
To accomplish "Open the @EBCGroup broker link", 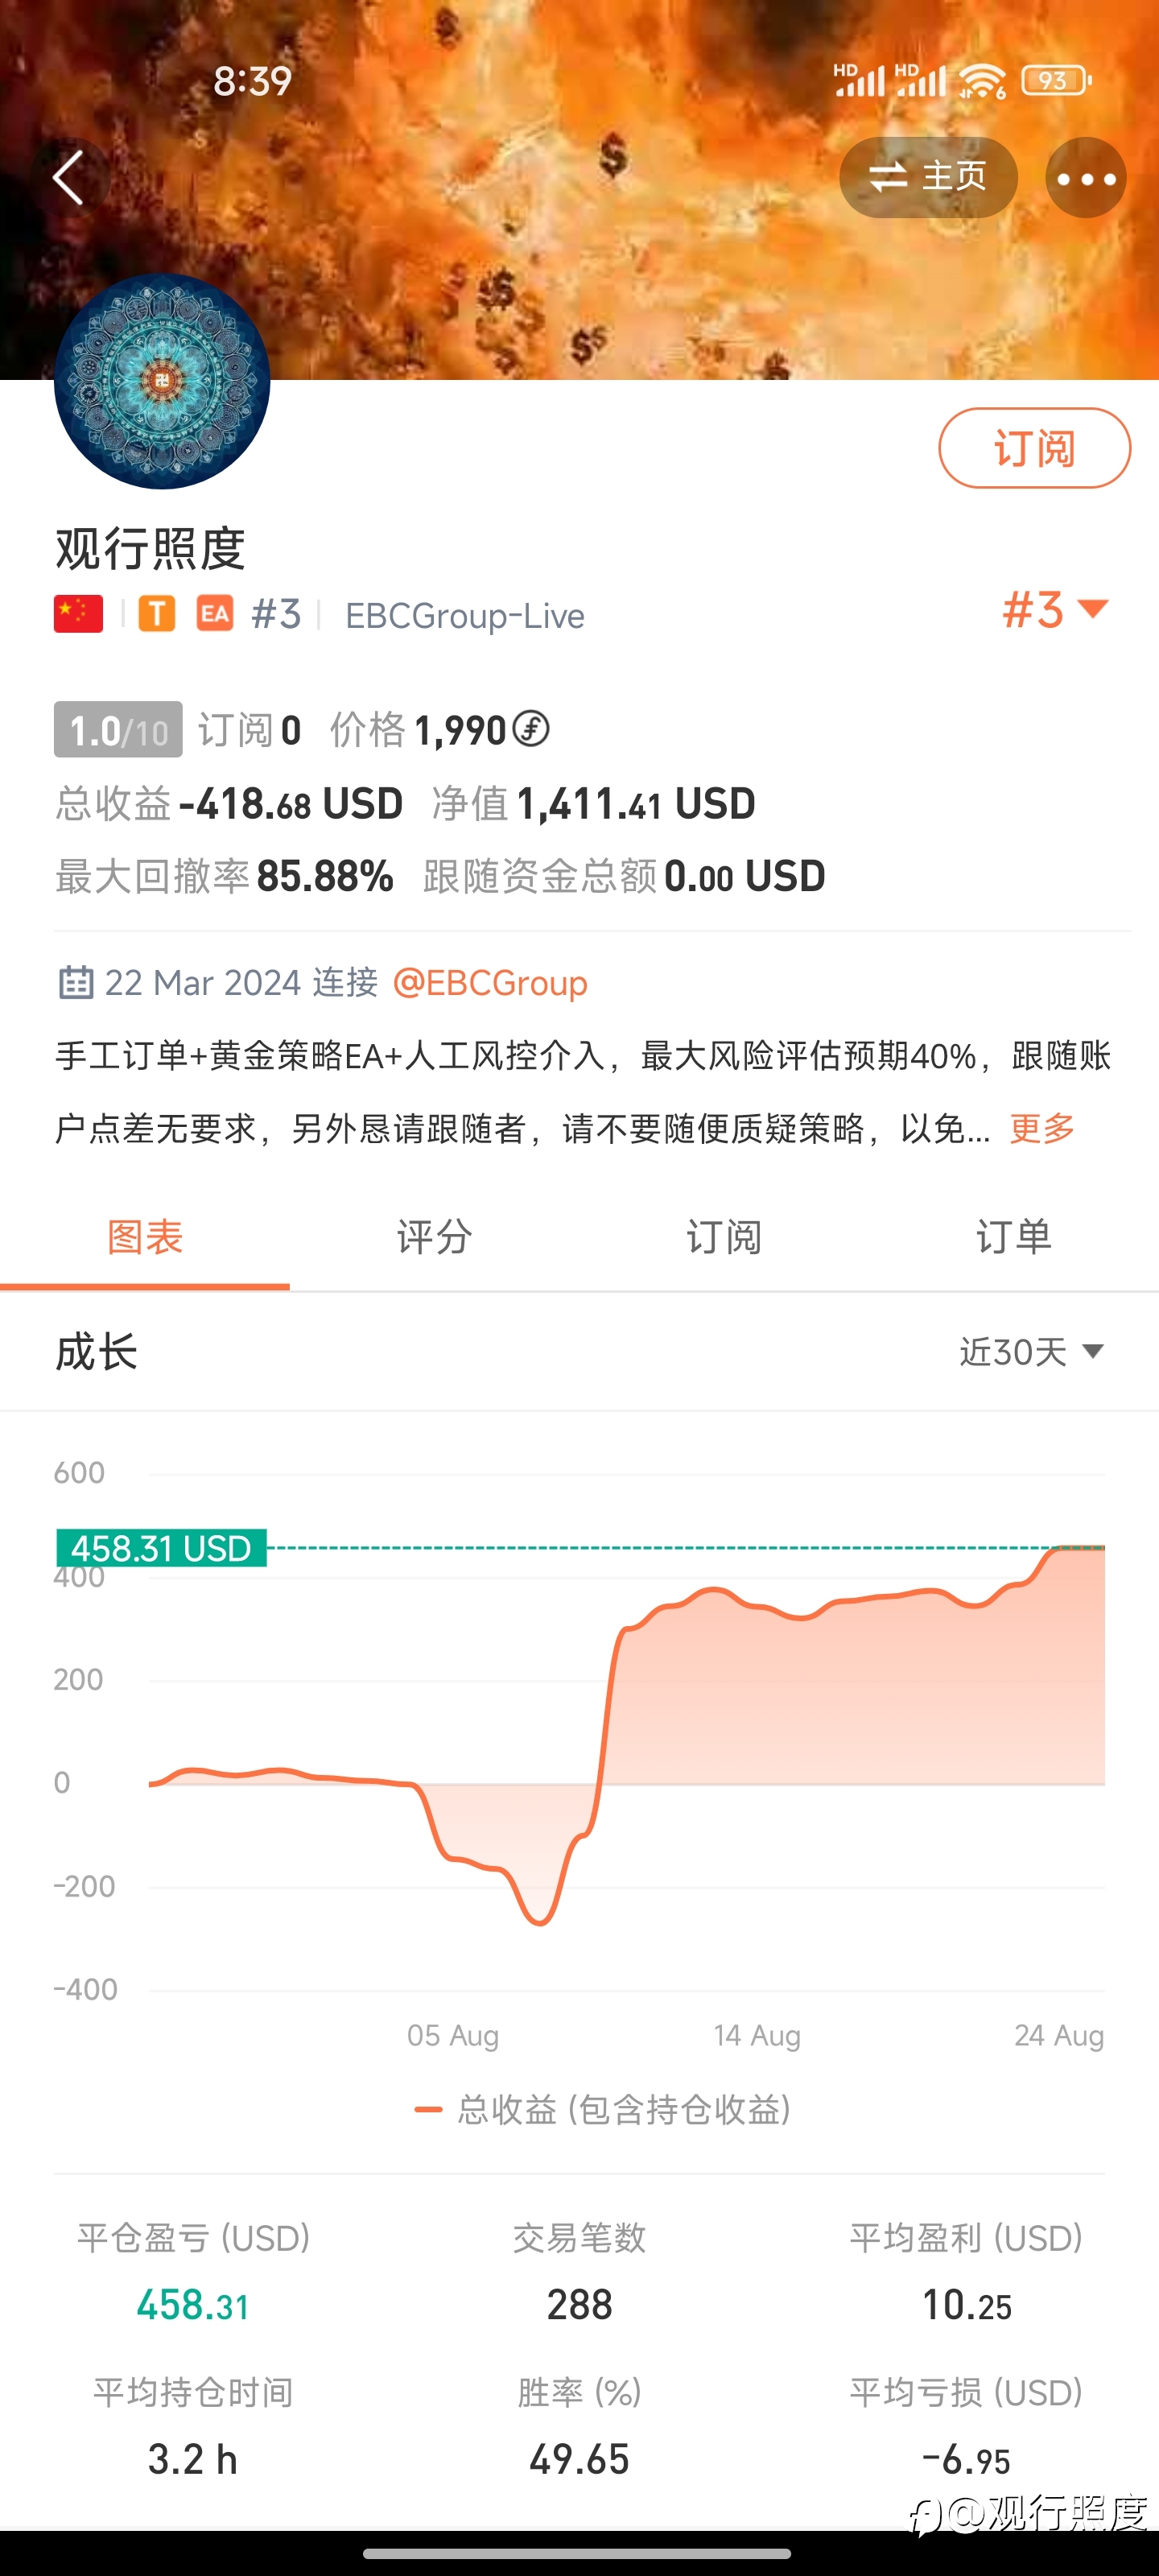I will tap(490, 983).
